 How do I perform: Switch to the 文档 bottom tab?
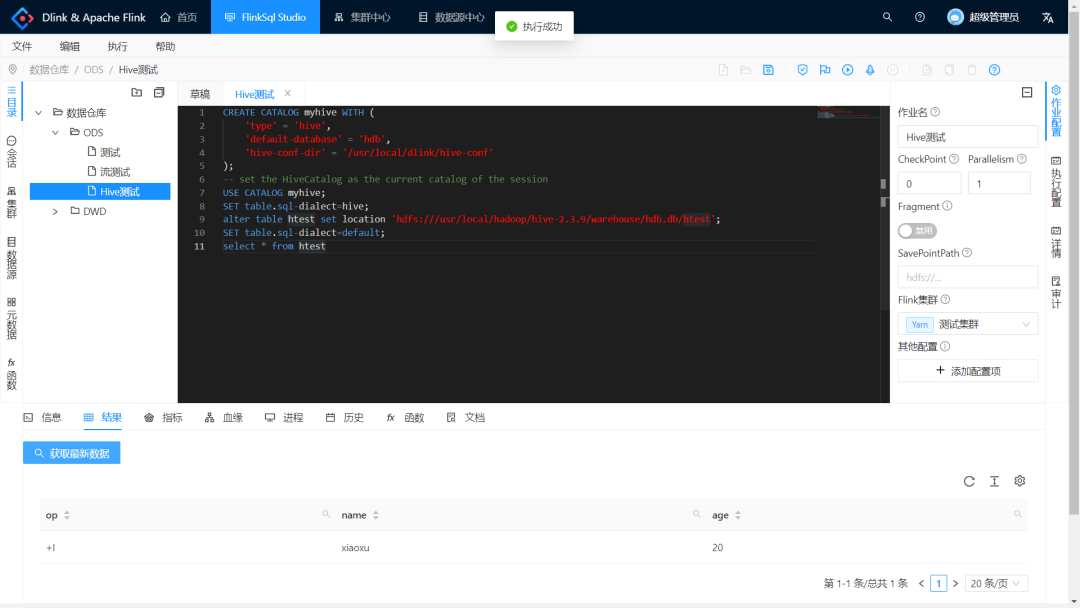pos(466,417)
